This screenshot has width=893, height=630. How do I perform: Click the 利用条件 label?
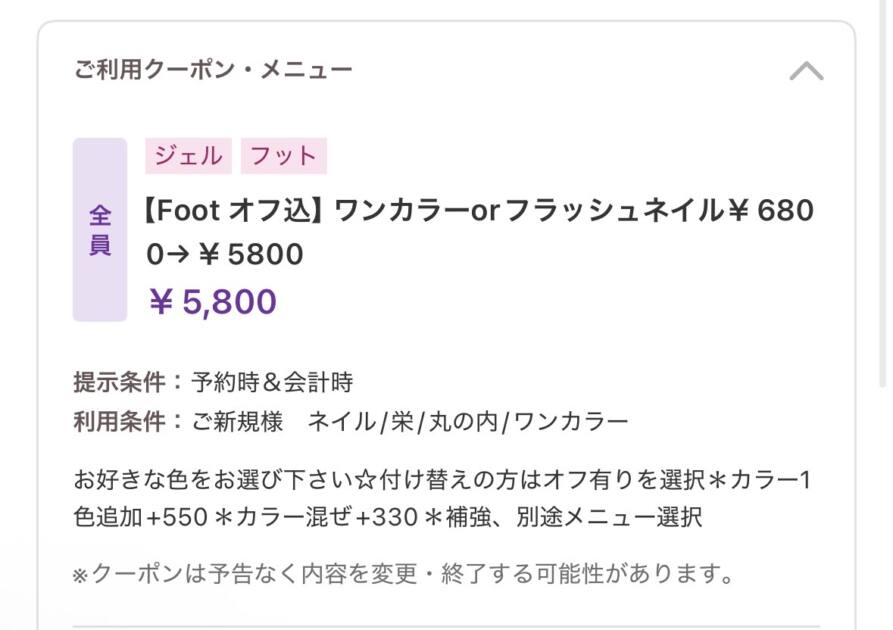pos(118,421)
